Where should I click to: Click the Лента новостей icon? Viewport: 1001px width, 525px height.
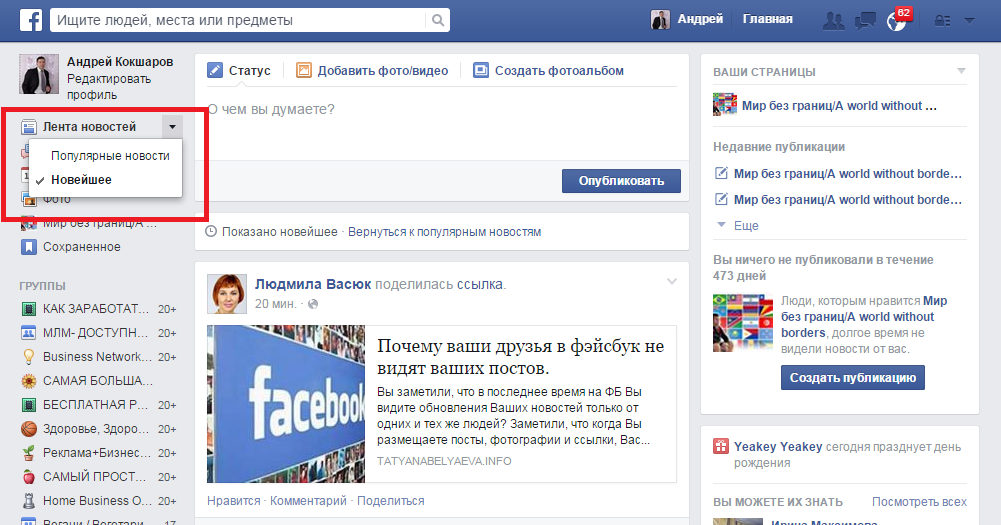click(29, 127)
